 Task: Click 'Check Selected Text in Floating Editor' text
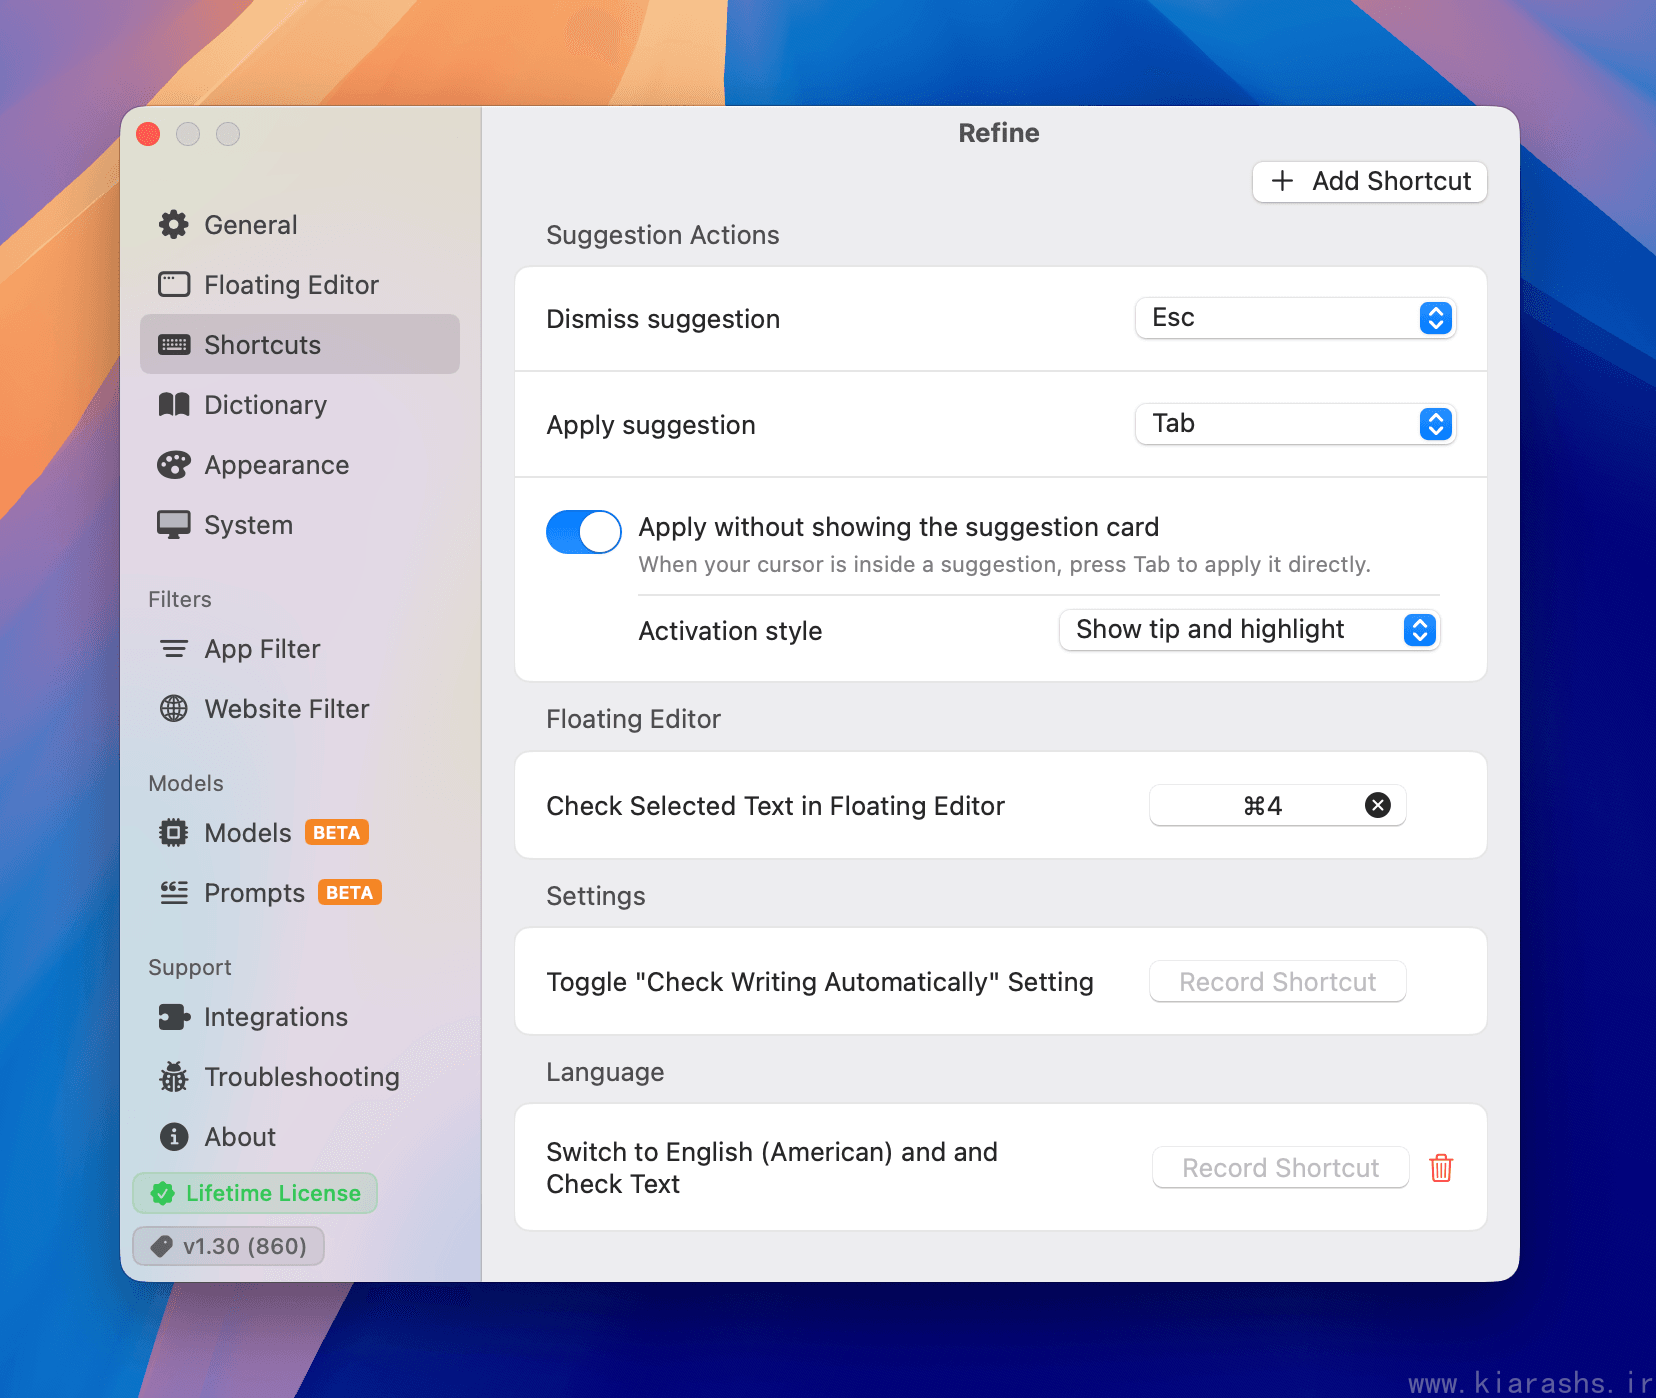(775, 806)
